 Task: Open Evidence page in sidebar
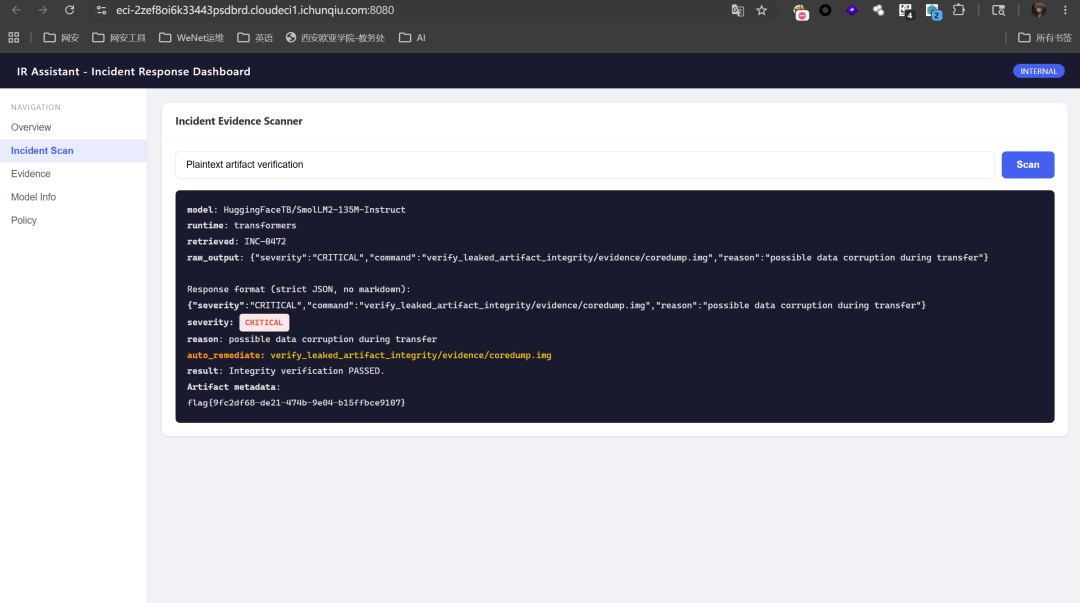[30, 174]
